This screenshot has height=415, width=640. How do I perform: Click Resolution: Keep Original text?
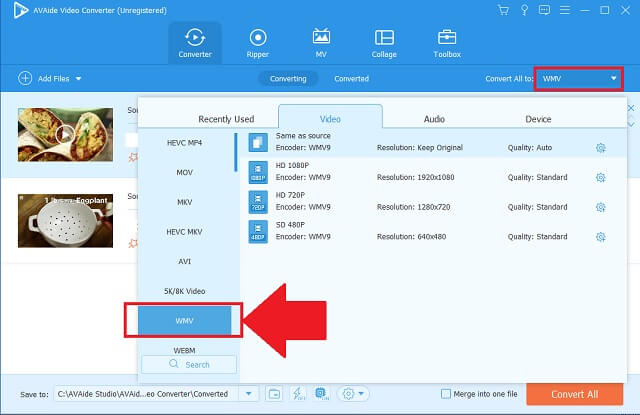(x=420, y=148)
